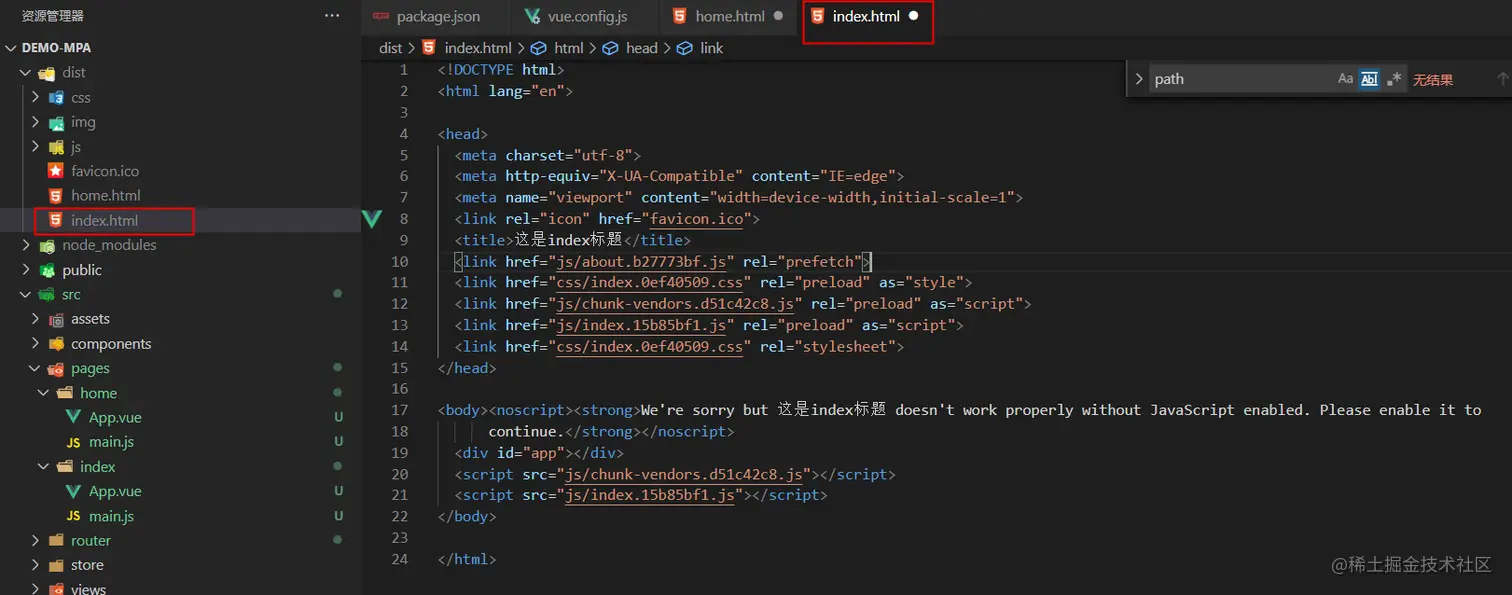Click the css folder icon

[x=56, y=97]
